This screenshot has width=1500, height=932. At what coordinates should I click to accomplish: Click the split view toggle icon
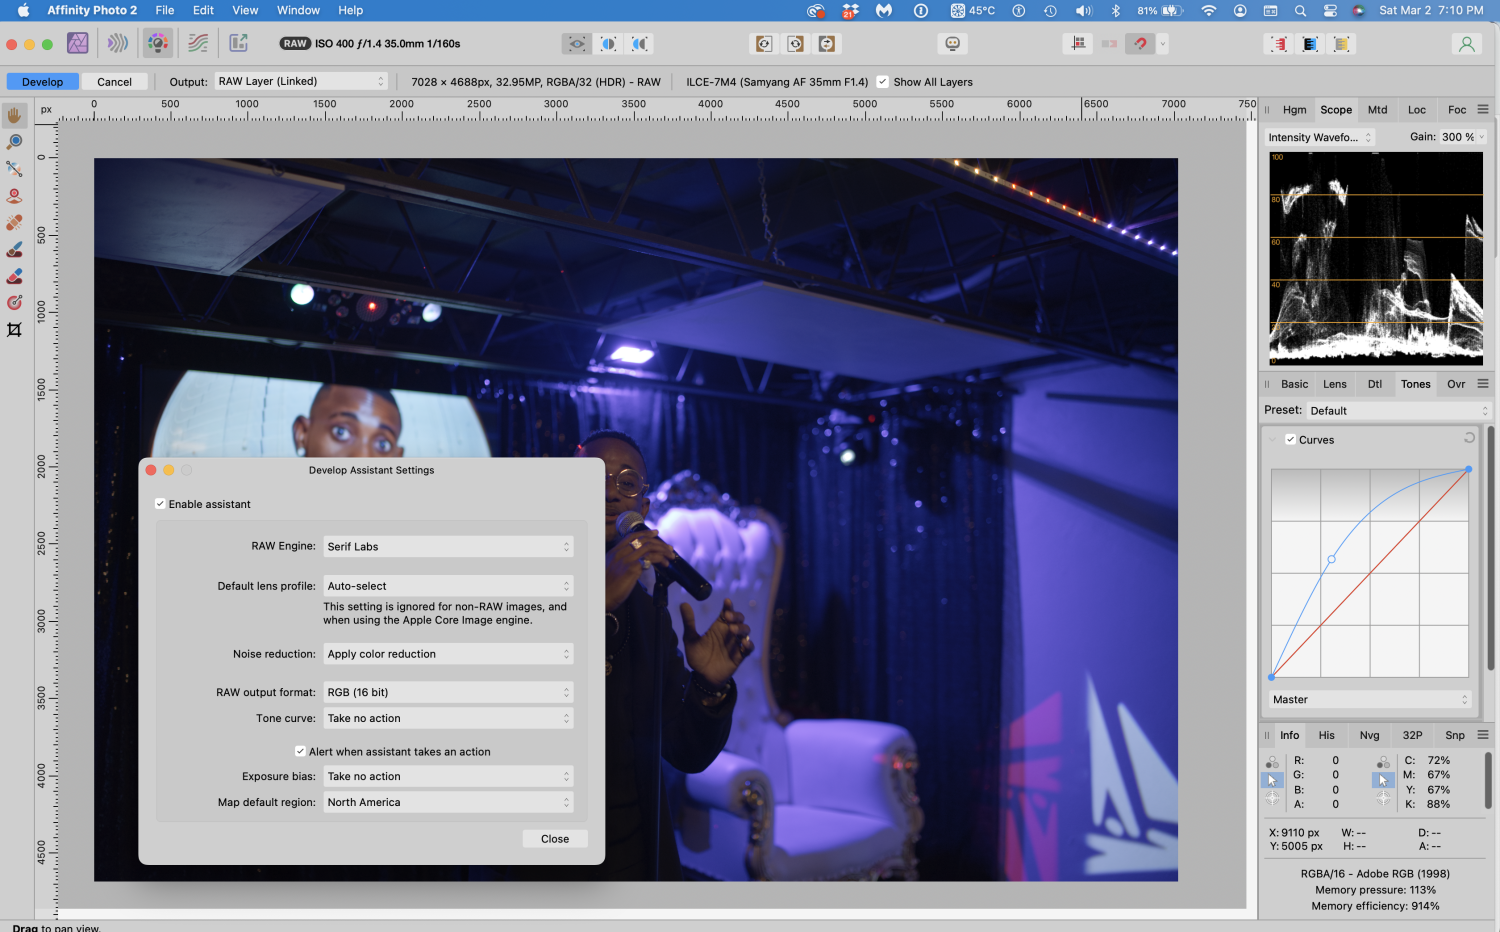607,43
